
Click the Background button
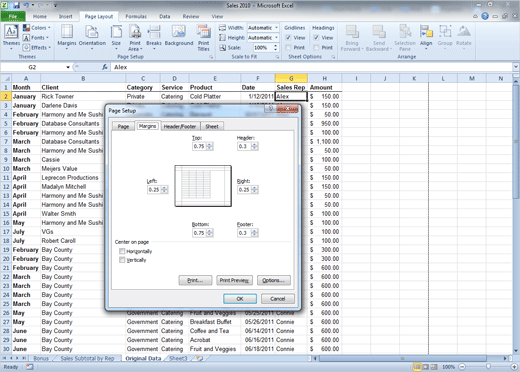tap(179, 36)
